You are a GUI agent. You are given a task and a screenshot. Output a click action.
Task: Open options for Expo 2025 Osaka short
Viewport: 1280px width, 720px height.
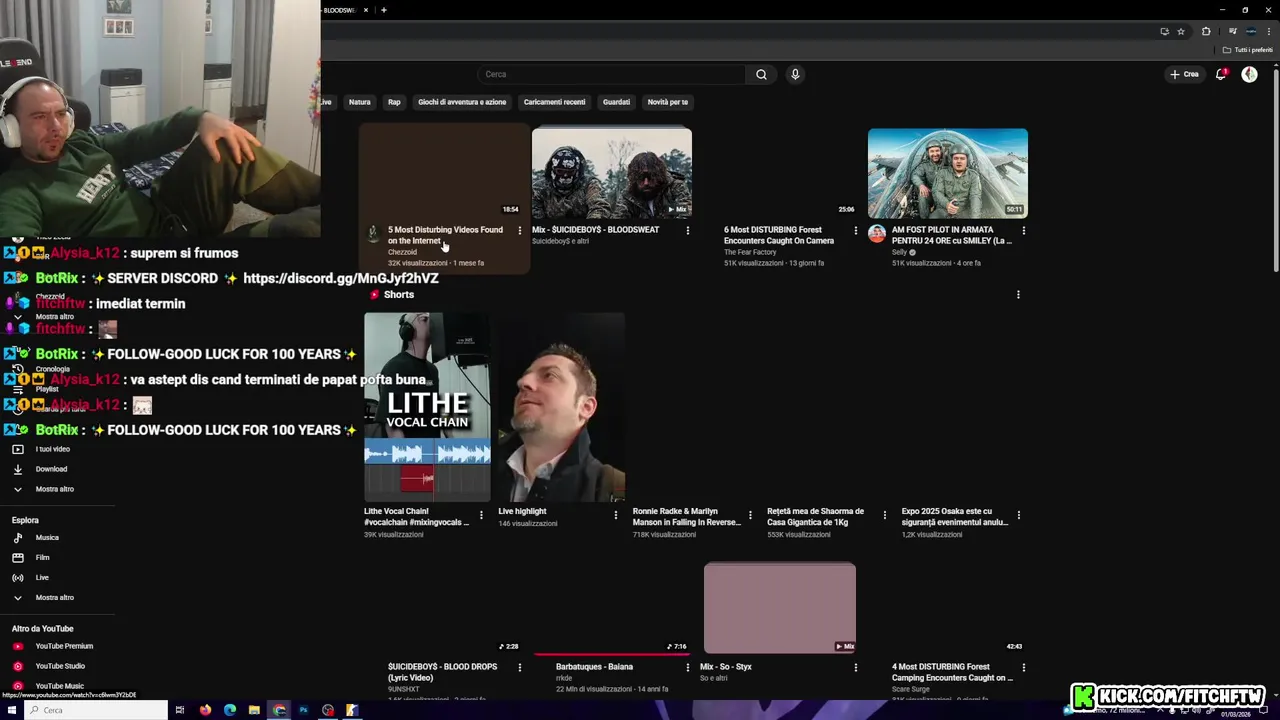1019,515
